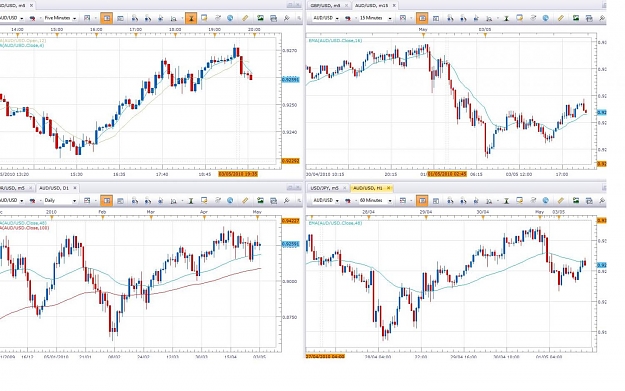Screen dimensions: 625x391
Task: Click the printer icon in the Five Minutes chart toolbar
Action: pyautogui.click(x=273, y=18)
